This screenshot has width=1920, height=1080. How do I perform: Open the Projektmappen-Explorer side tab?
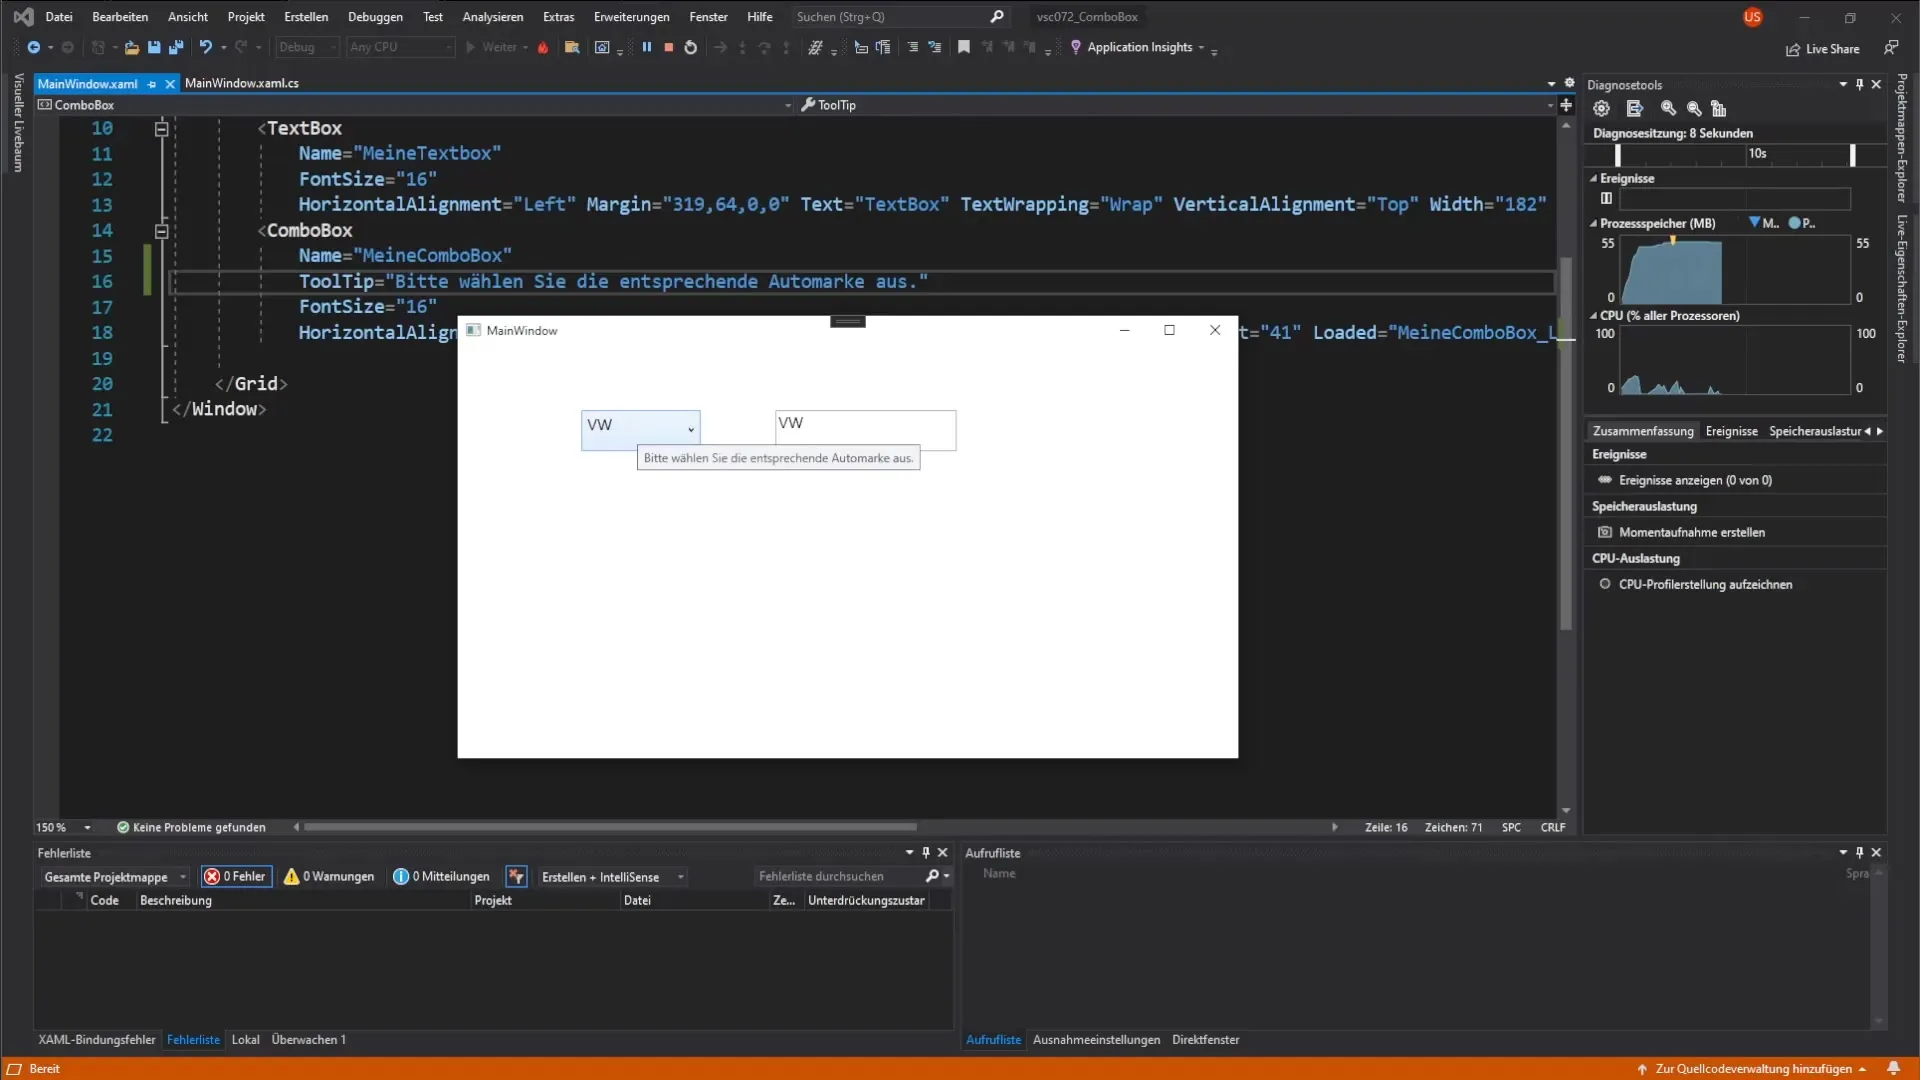tap(1902, 138)
